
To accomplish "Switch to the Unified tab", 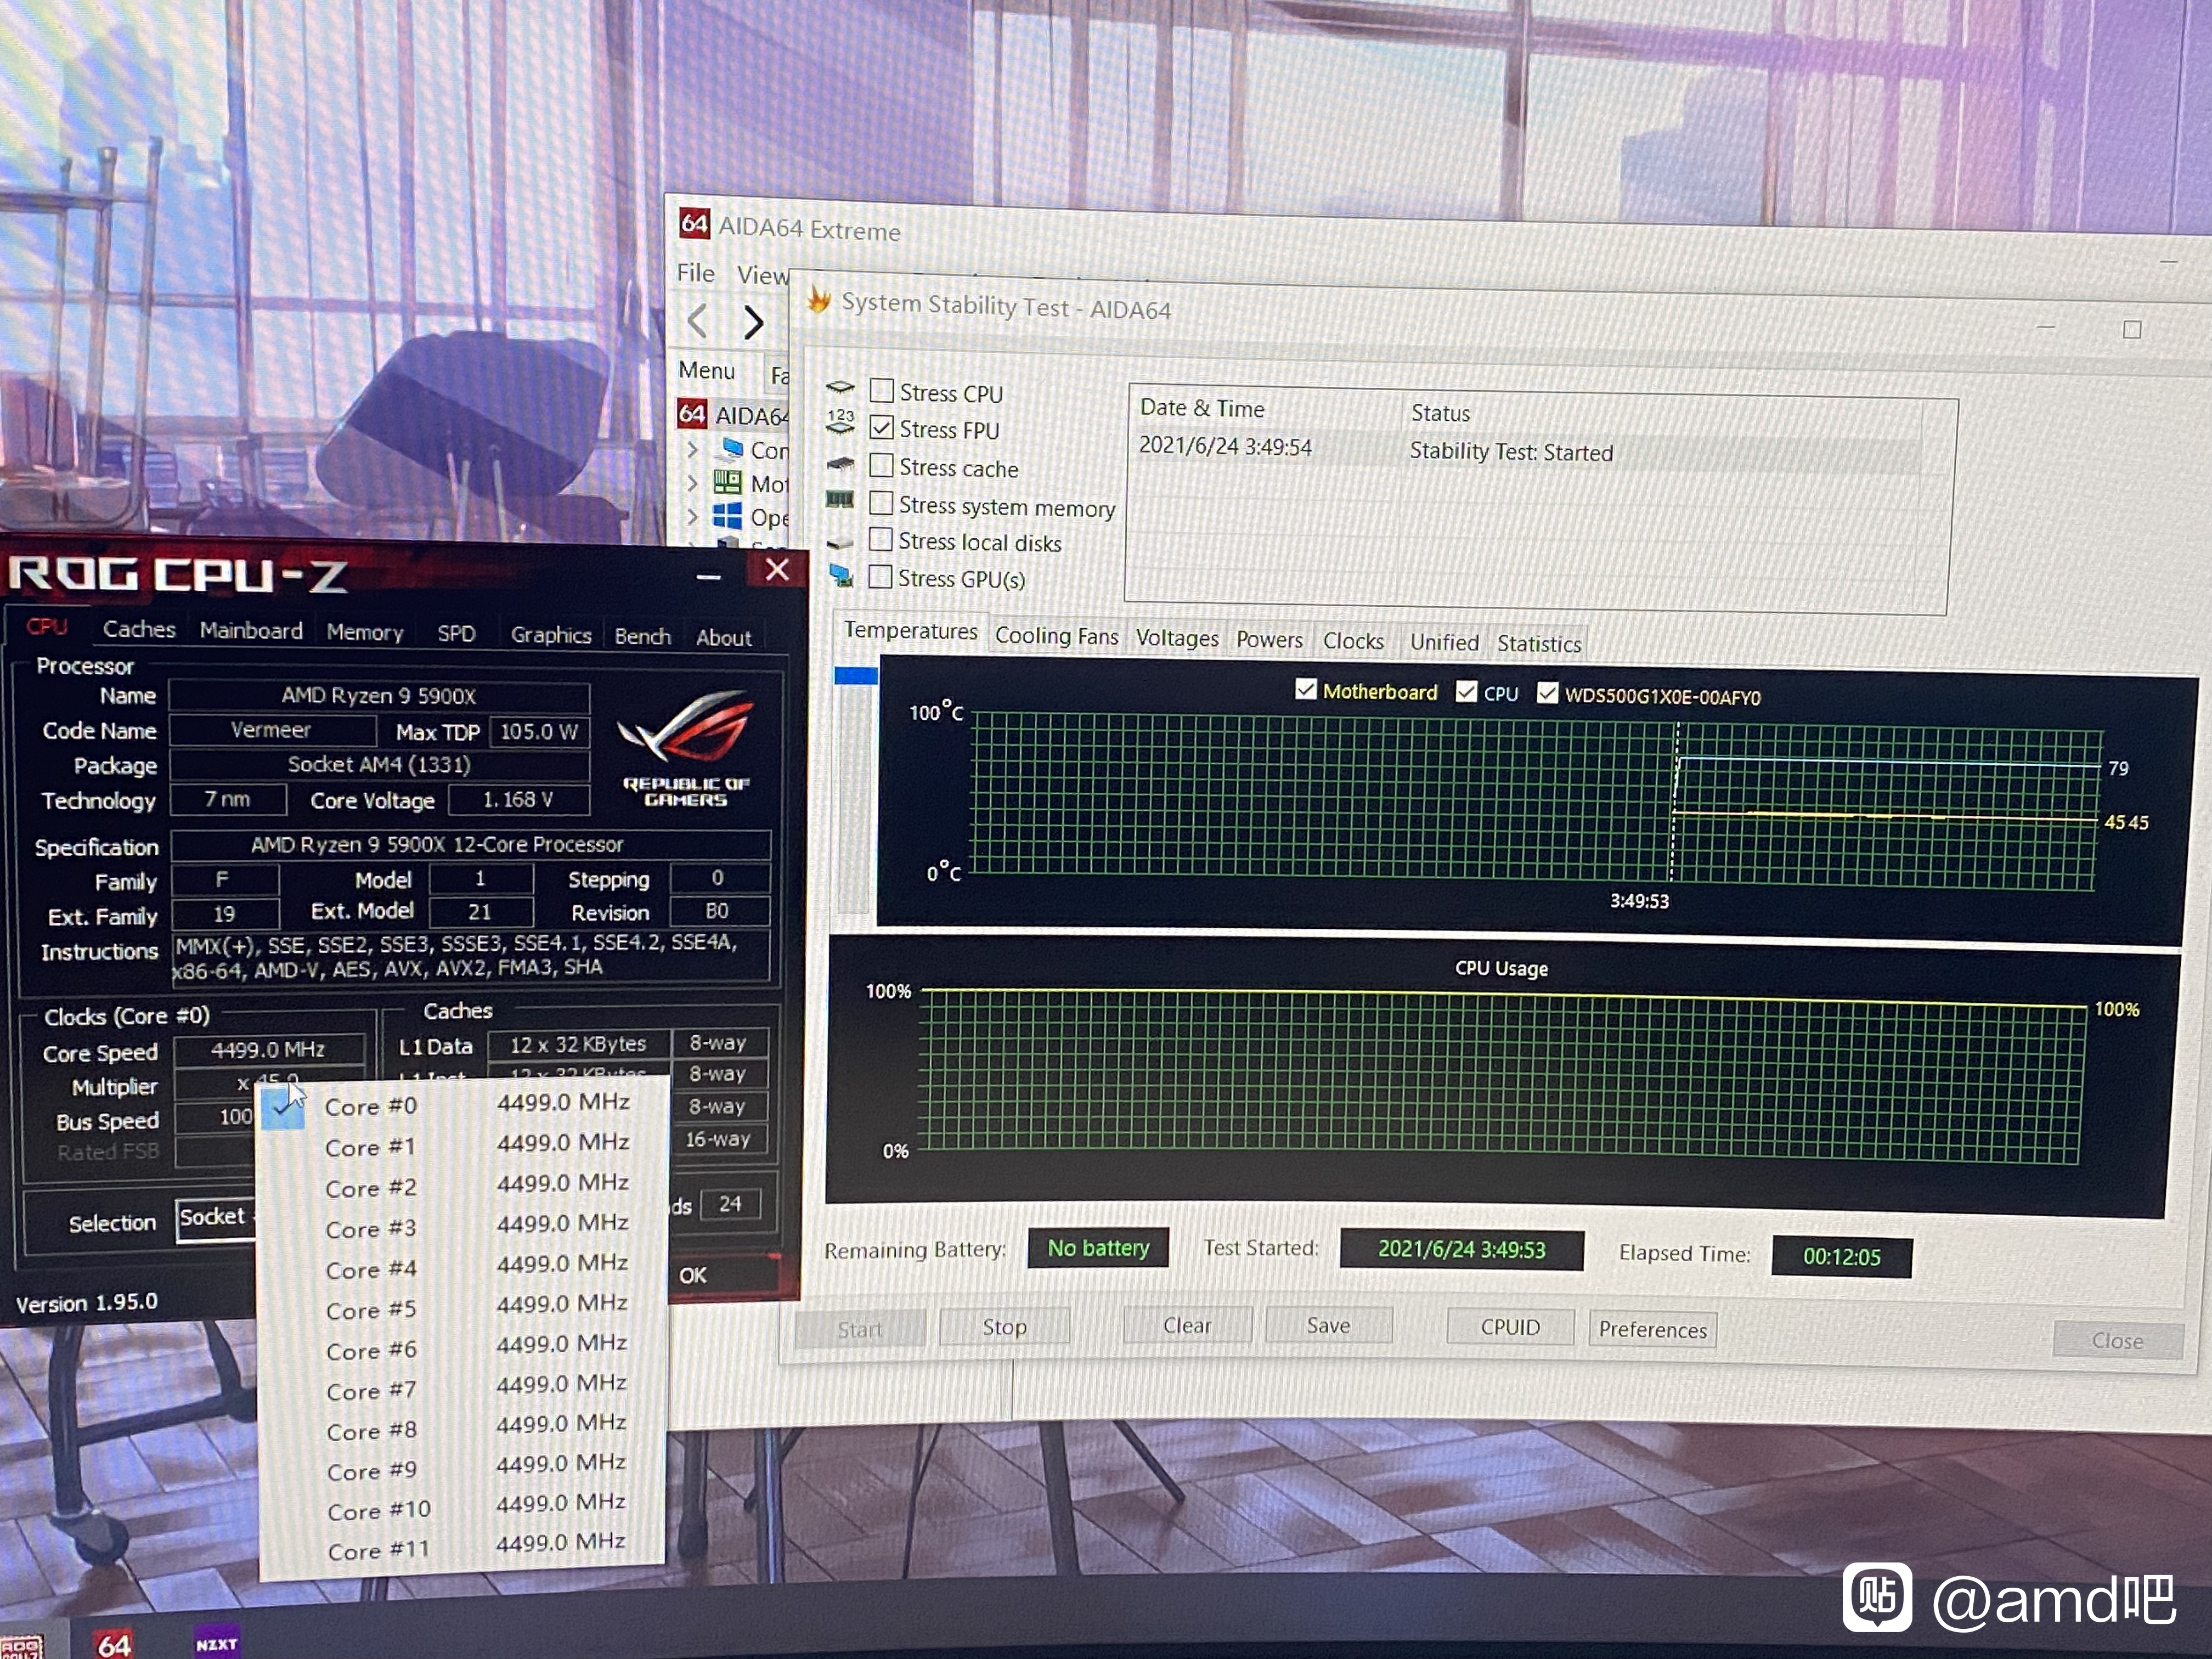I will click(1444, 643).
